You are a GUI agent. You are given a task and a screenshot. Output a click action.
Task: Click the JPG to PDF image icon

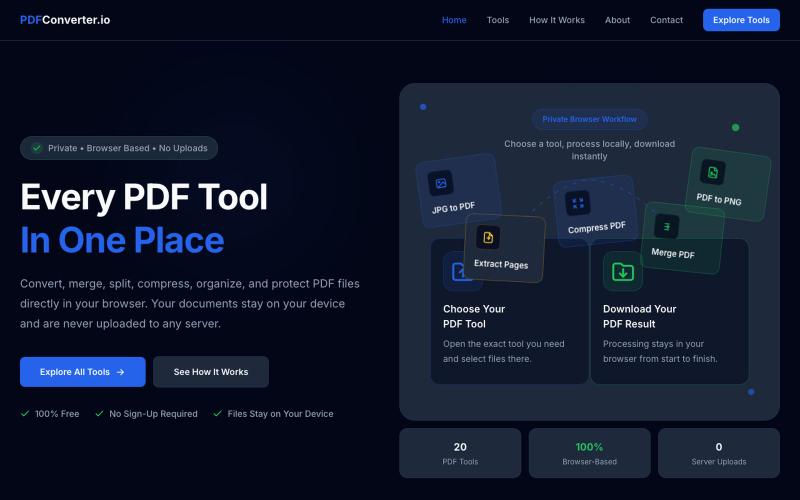(440, 183)
